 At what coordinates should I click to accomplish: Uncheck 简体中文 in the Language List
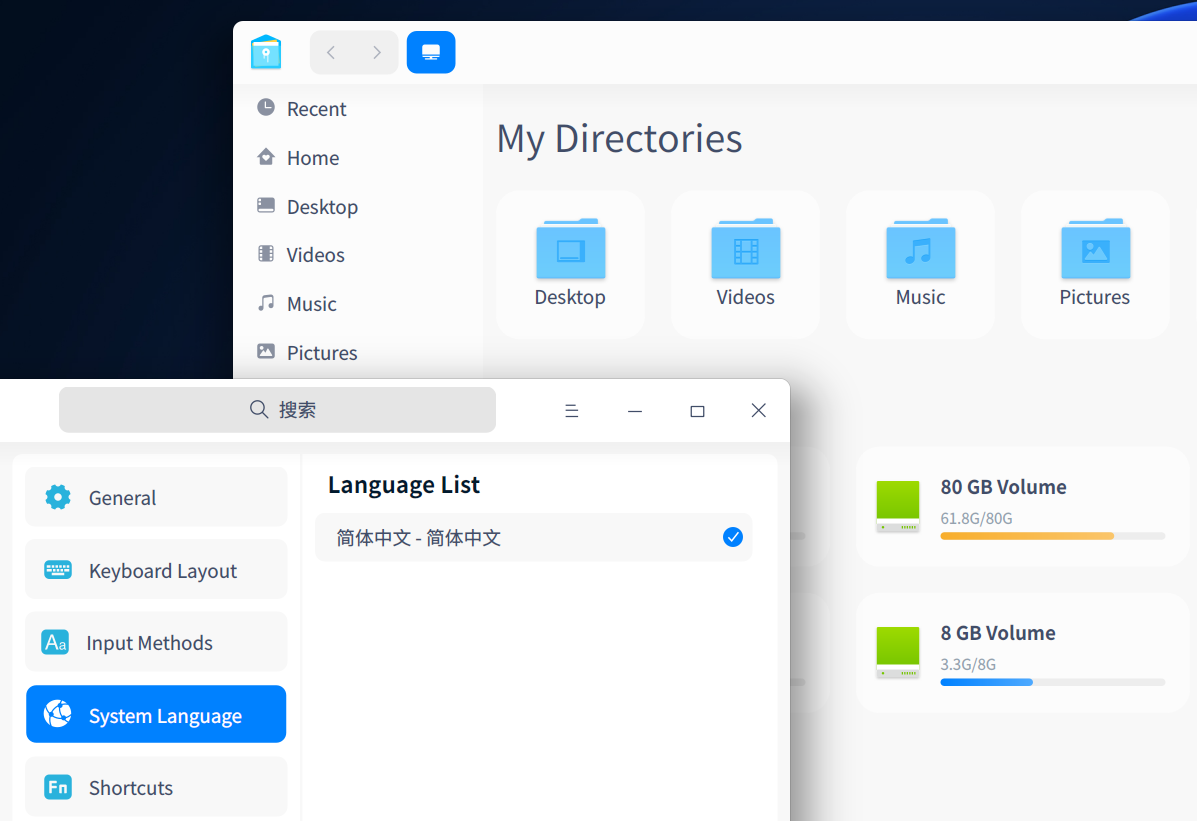coord(733,537)
